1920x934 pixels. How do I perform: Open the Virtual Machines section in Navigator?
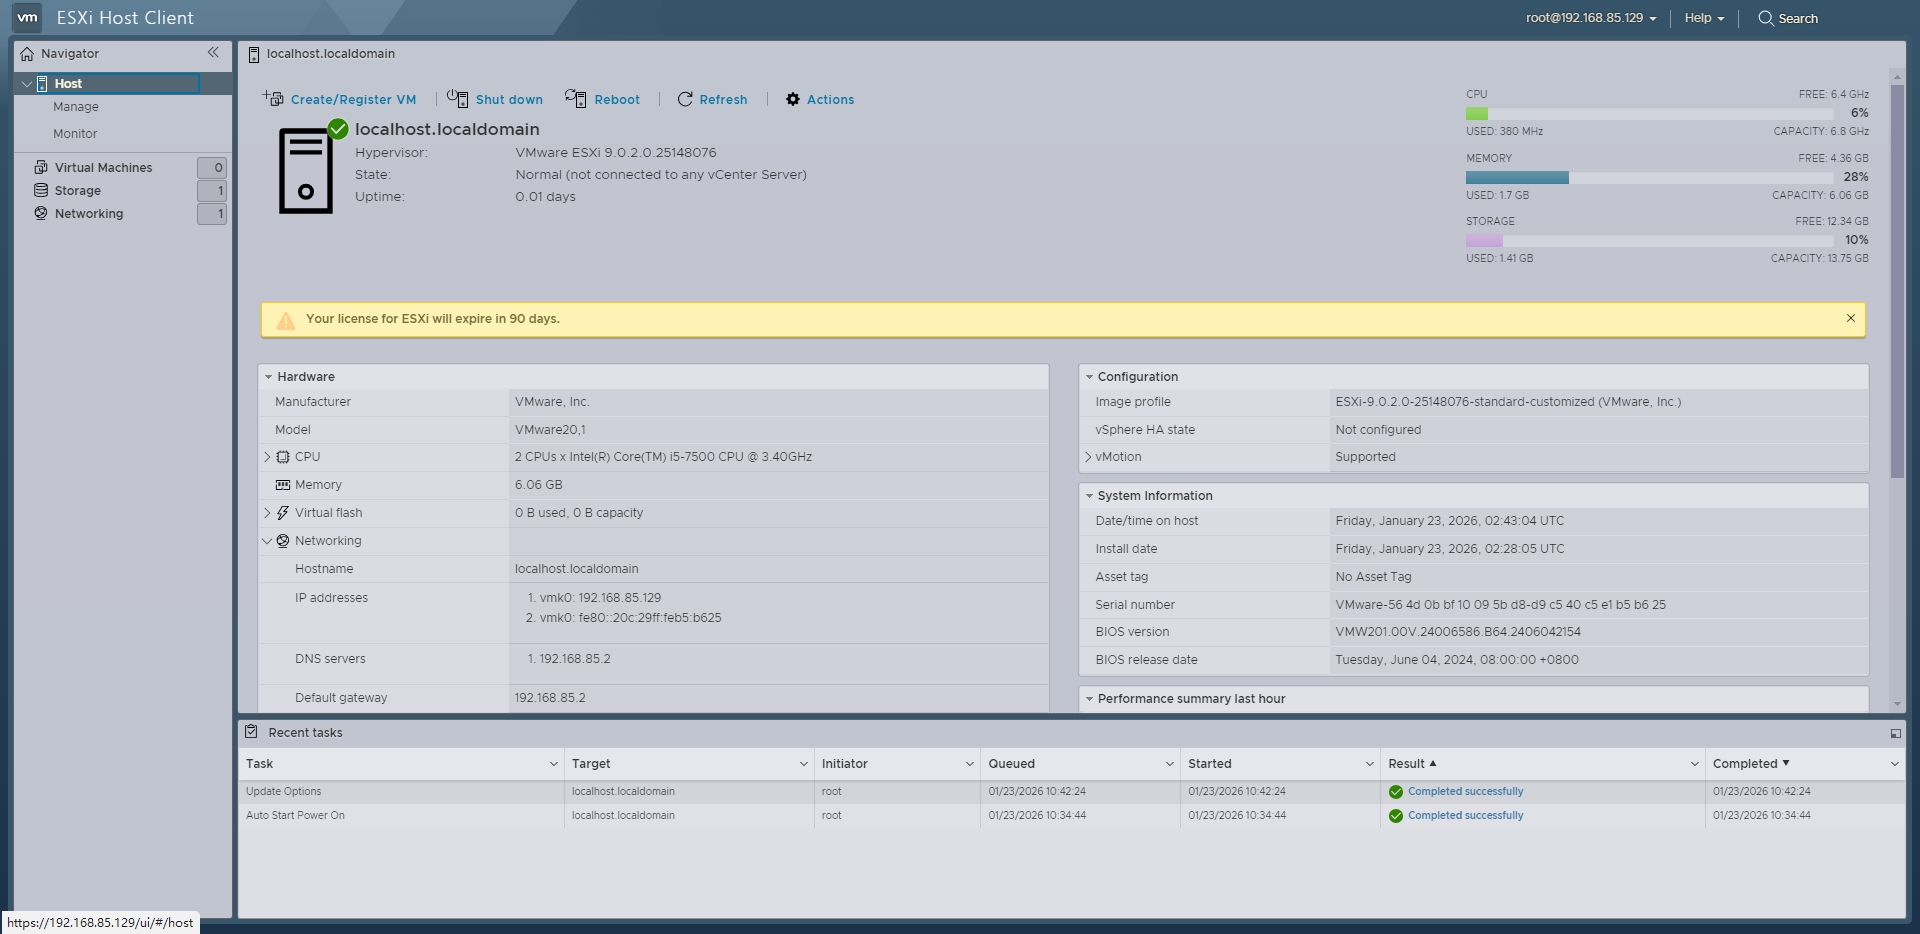click(x=103, y=167)
